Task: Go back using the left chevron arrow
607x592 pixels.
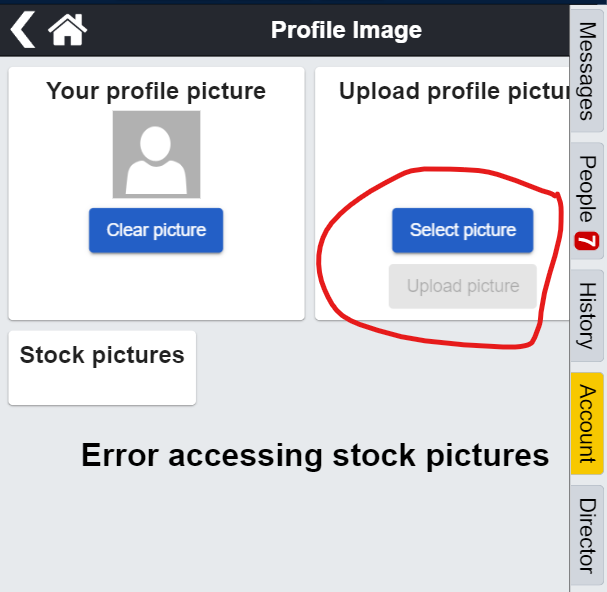Action: (22, 30)
